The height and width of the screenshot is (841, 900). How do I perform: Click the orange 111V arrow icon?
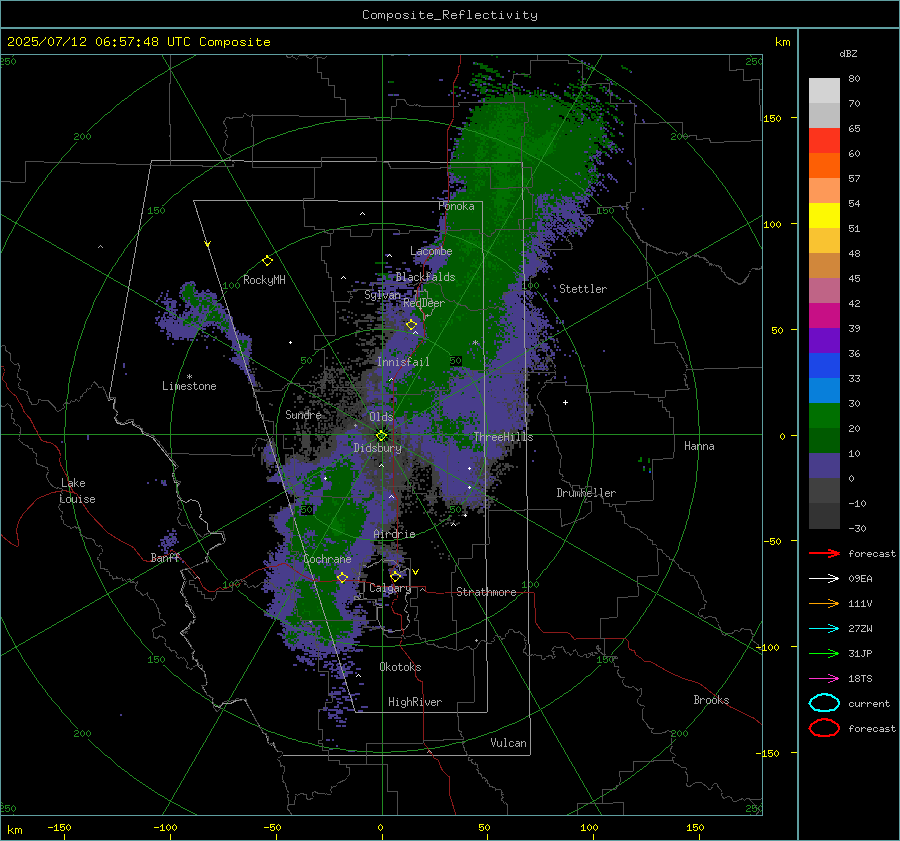(824, 603)
